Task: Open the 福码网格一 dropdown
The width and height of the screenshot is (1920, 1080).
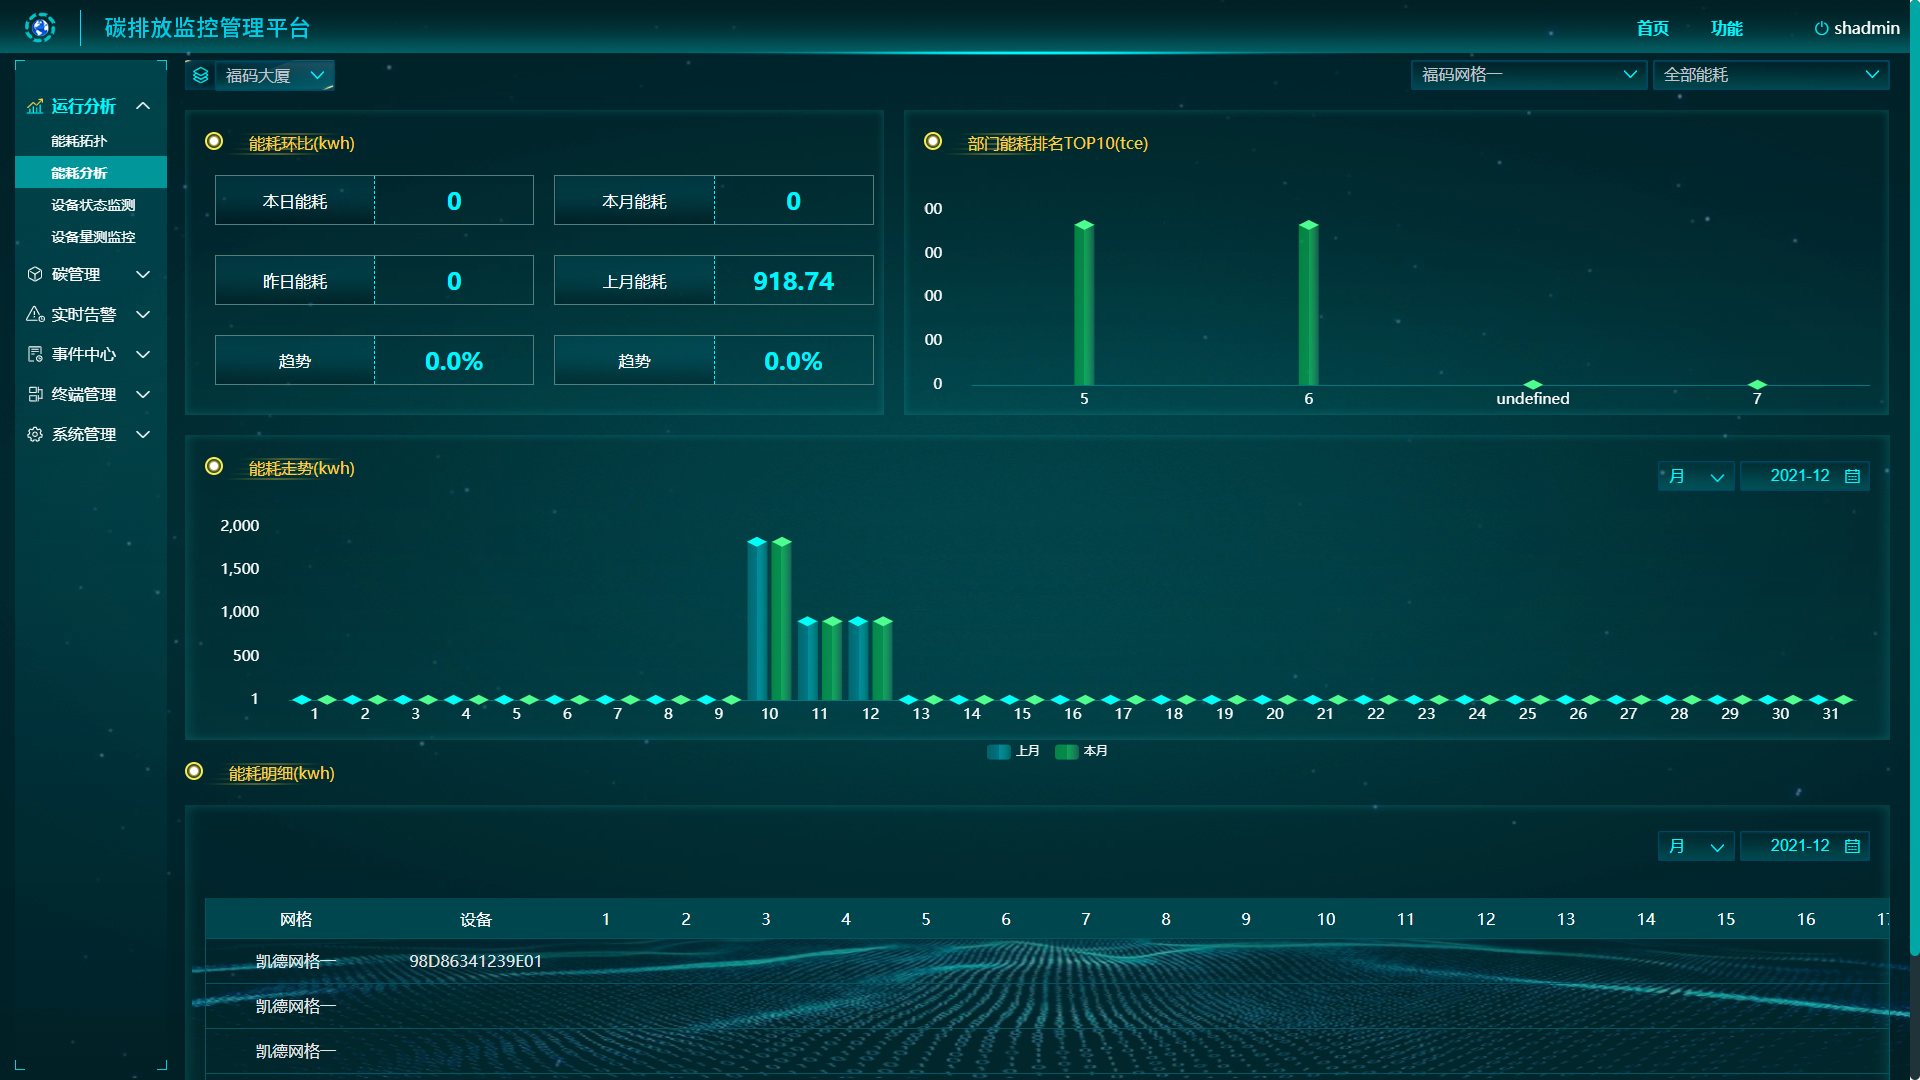Action: [1528, 75]
